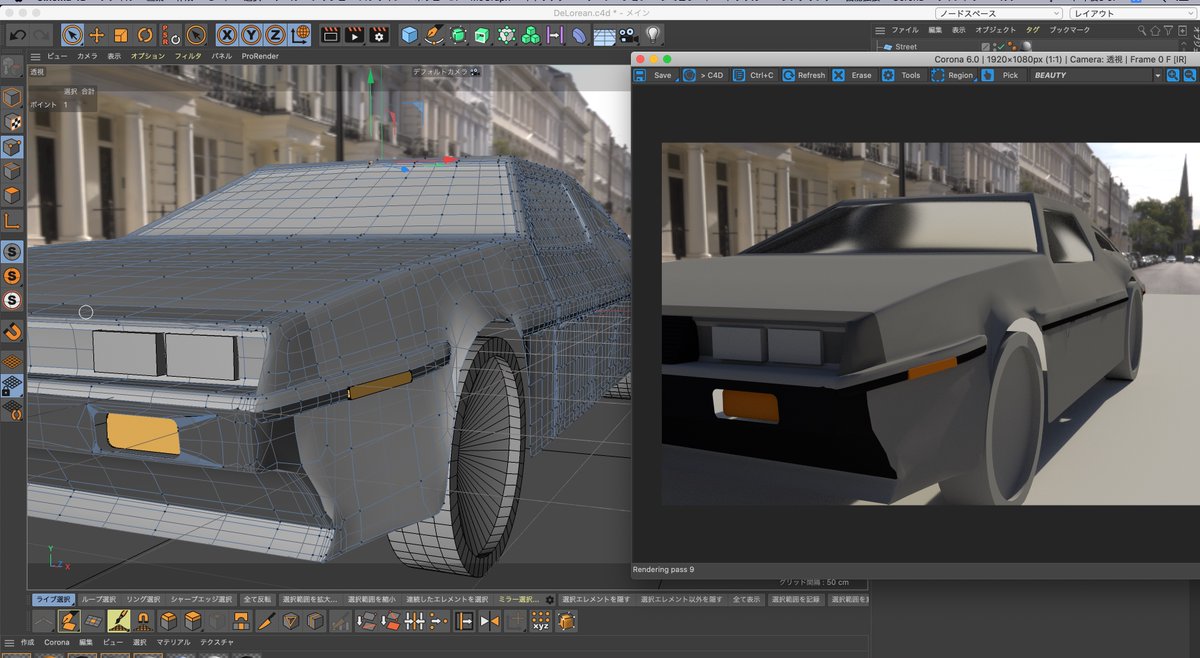Click the Undo arrow icon
This screenshot has width=1200, height=658.
(16, 35)
